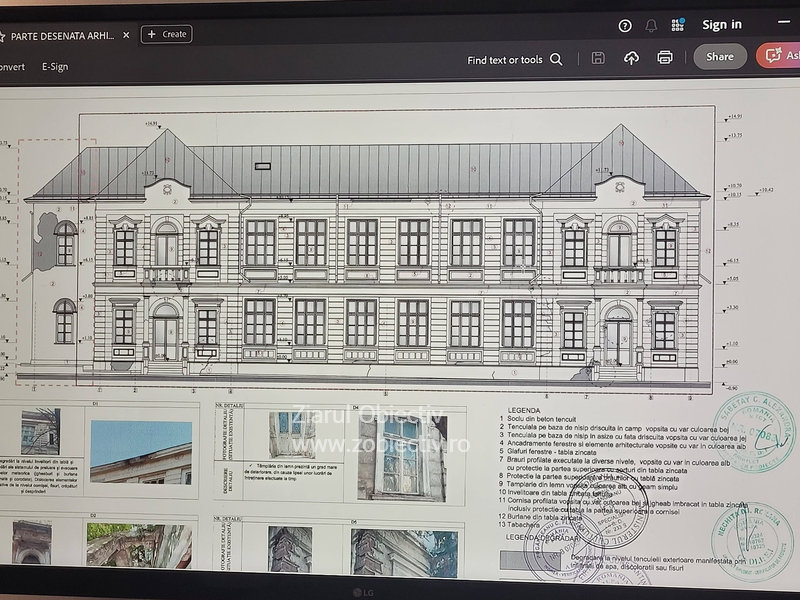Open the Help question mark icon
The image size is (800, 600).
pos(625,26)
